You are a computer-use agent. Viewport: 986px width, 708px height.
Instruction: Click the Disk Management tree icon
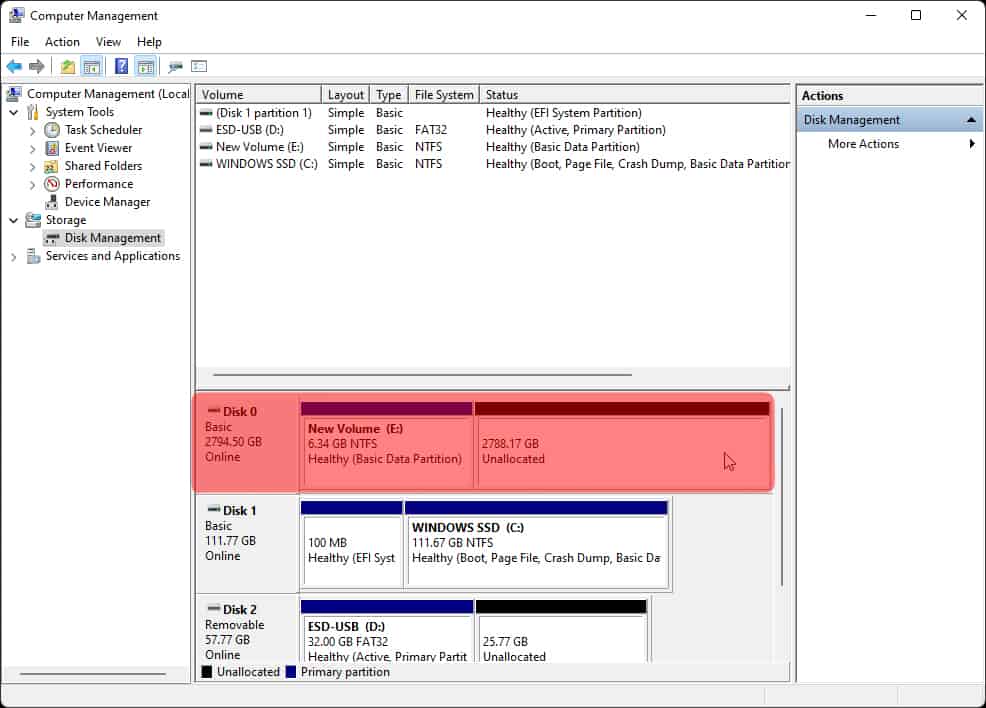[x=52, y=238]
